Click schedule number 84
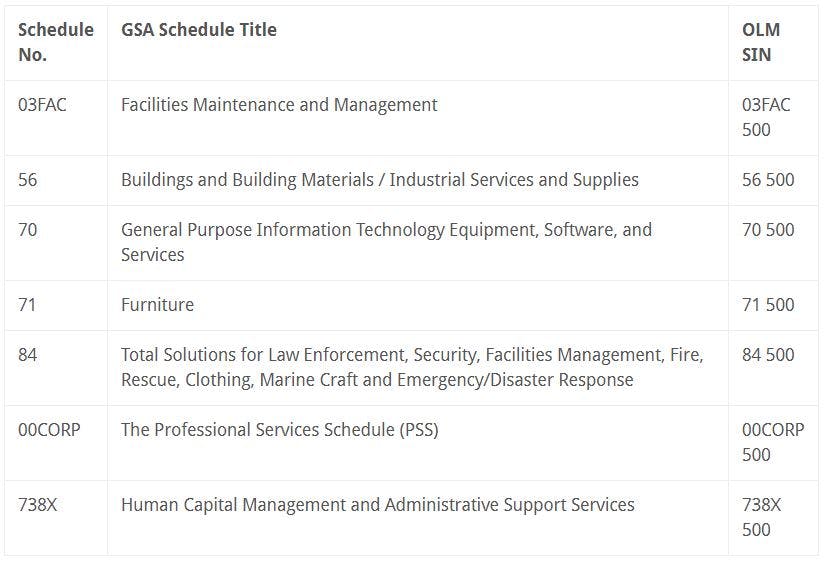Viewport: 824px width, 561px height. [x=27, y=355]
